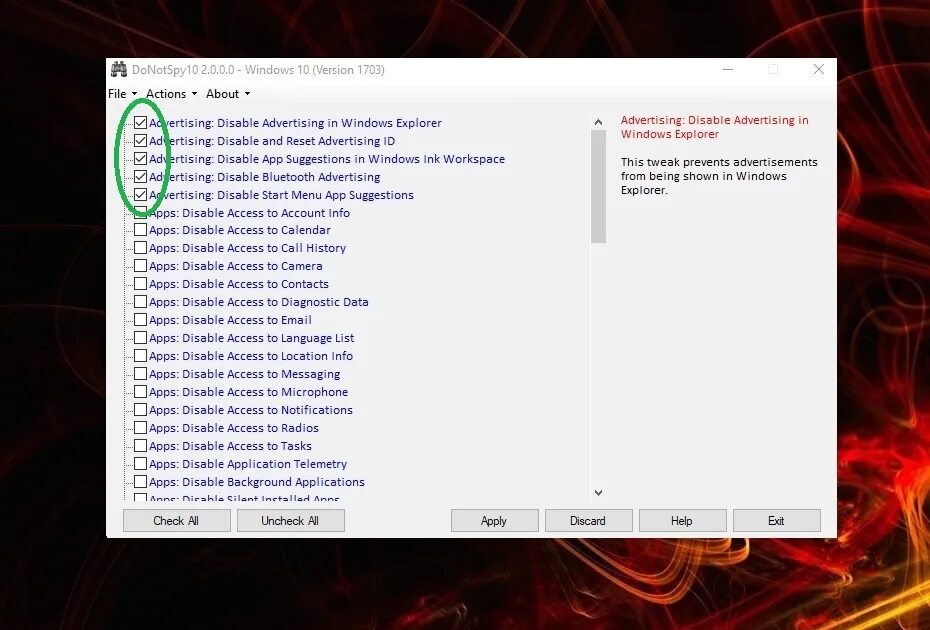Check Disable Access to Email
This screenshot has height=630, width=930.
pyautogui.click(x=141, y=320)
